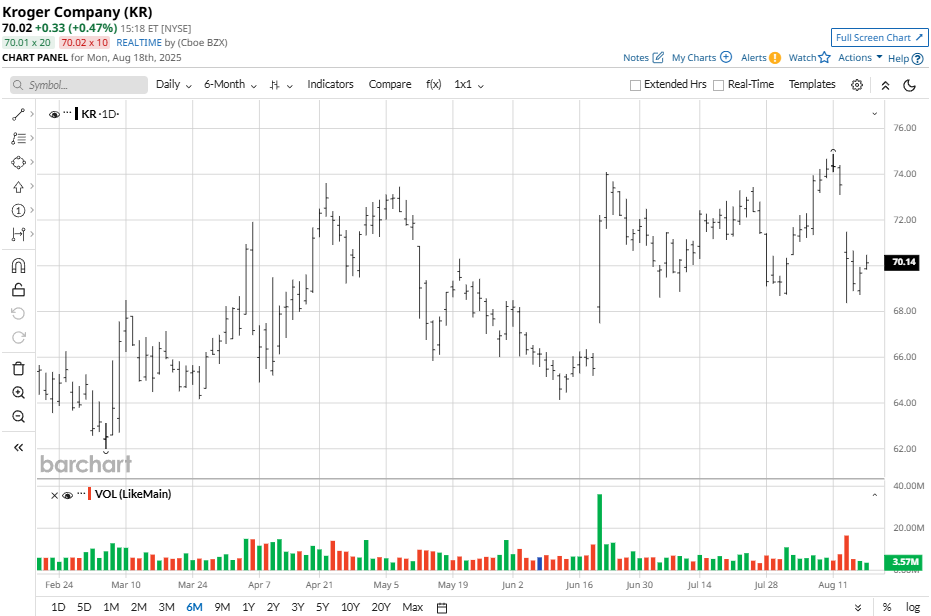Open the Compare menu
Screen dimensions: 931x616
(x=390, y=84)
